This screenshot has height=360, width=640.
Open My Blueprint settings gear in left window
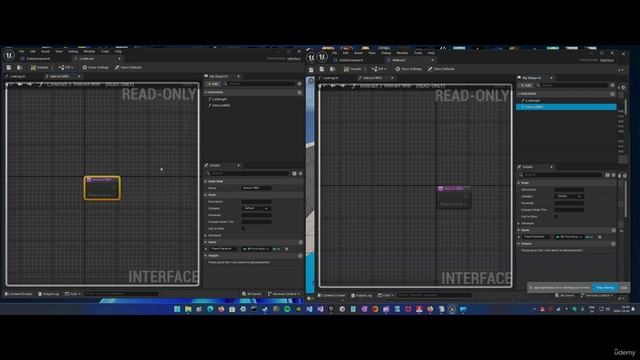(300, 84)
